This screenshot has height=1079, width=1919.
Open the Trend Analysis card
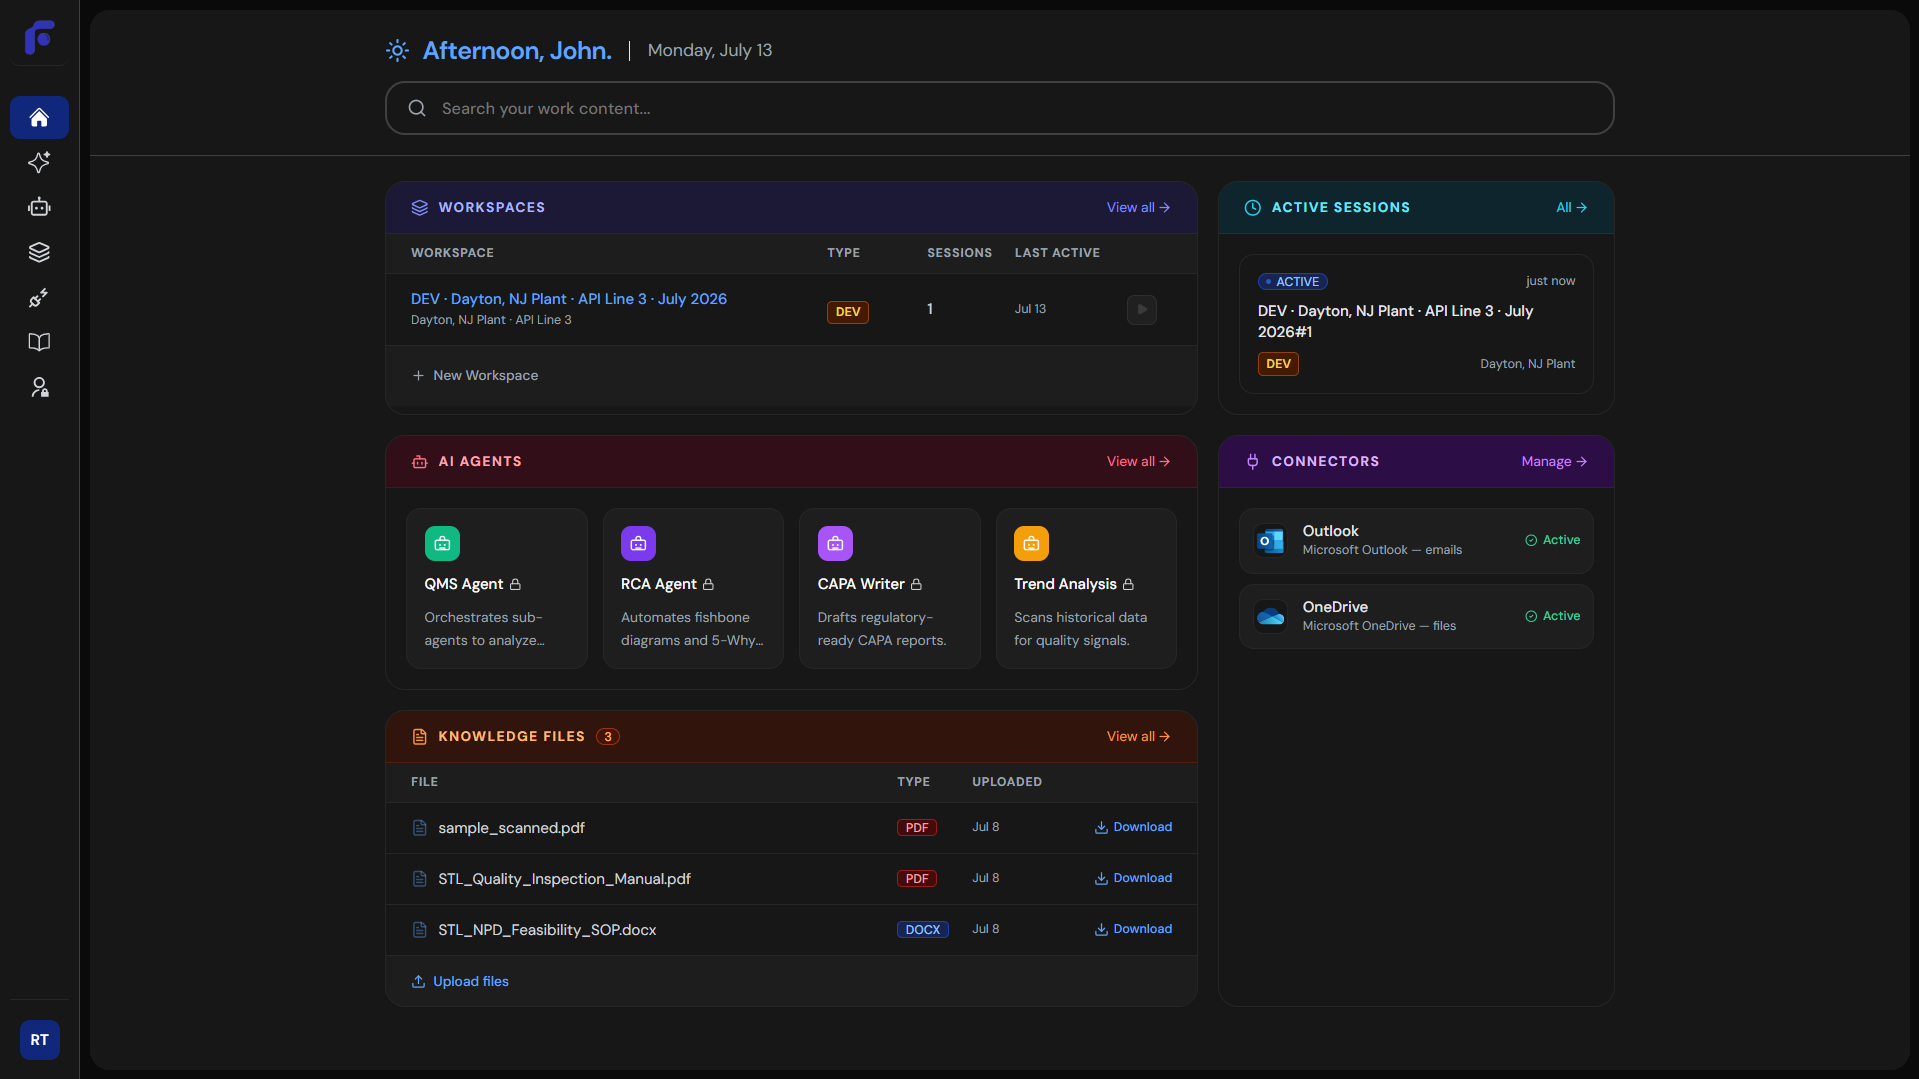coord(1086,589)
